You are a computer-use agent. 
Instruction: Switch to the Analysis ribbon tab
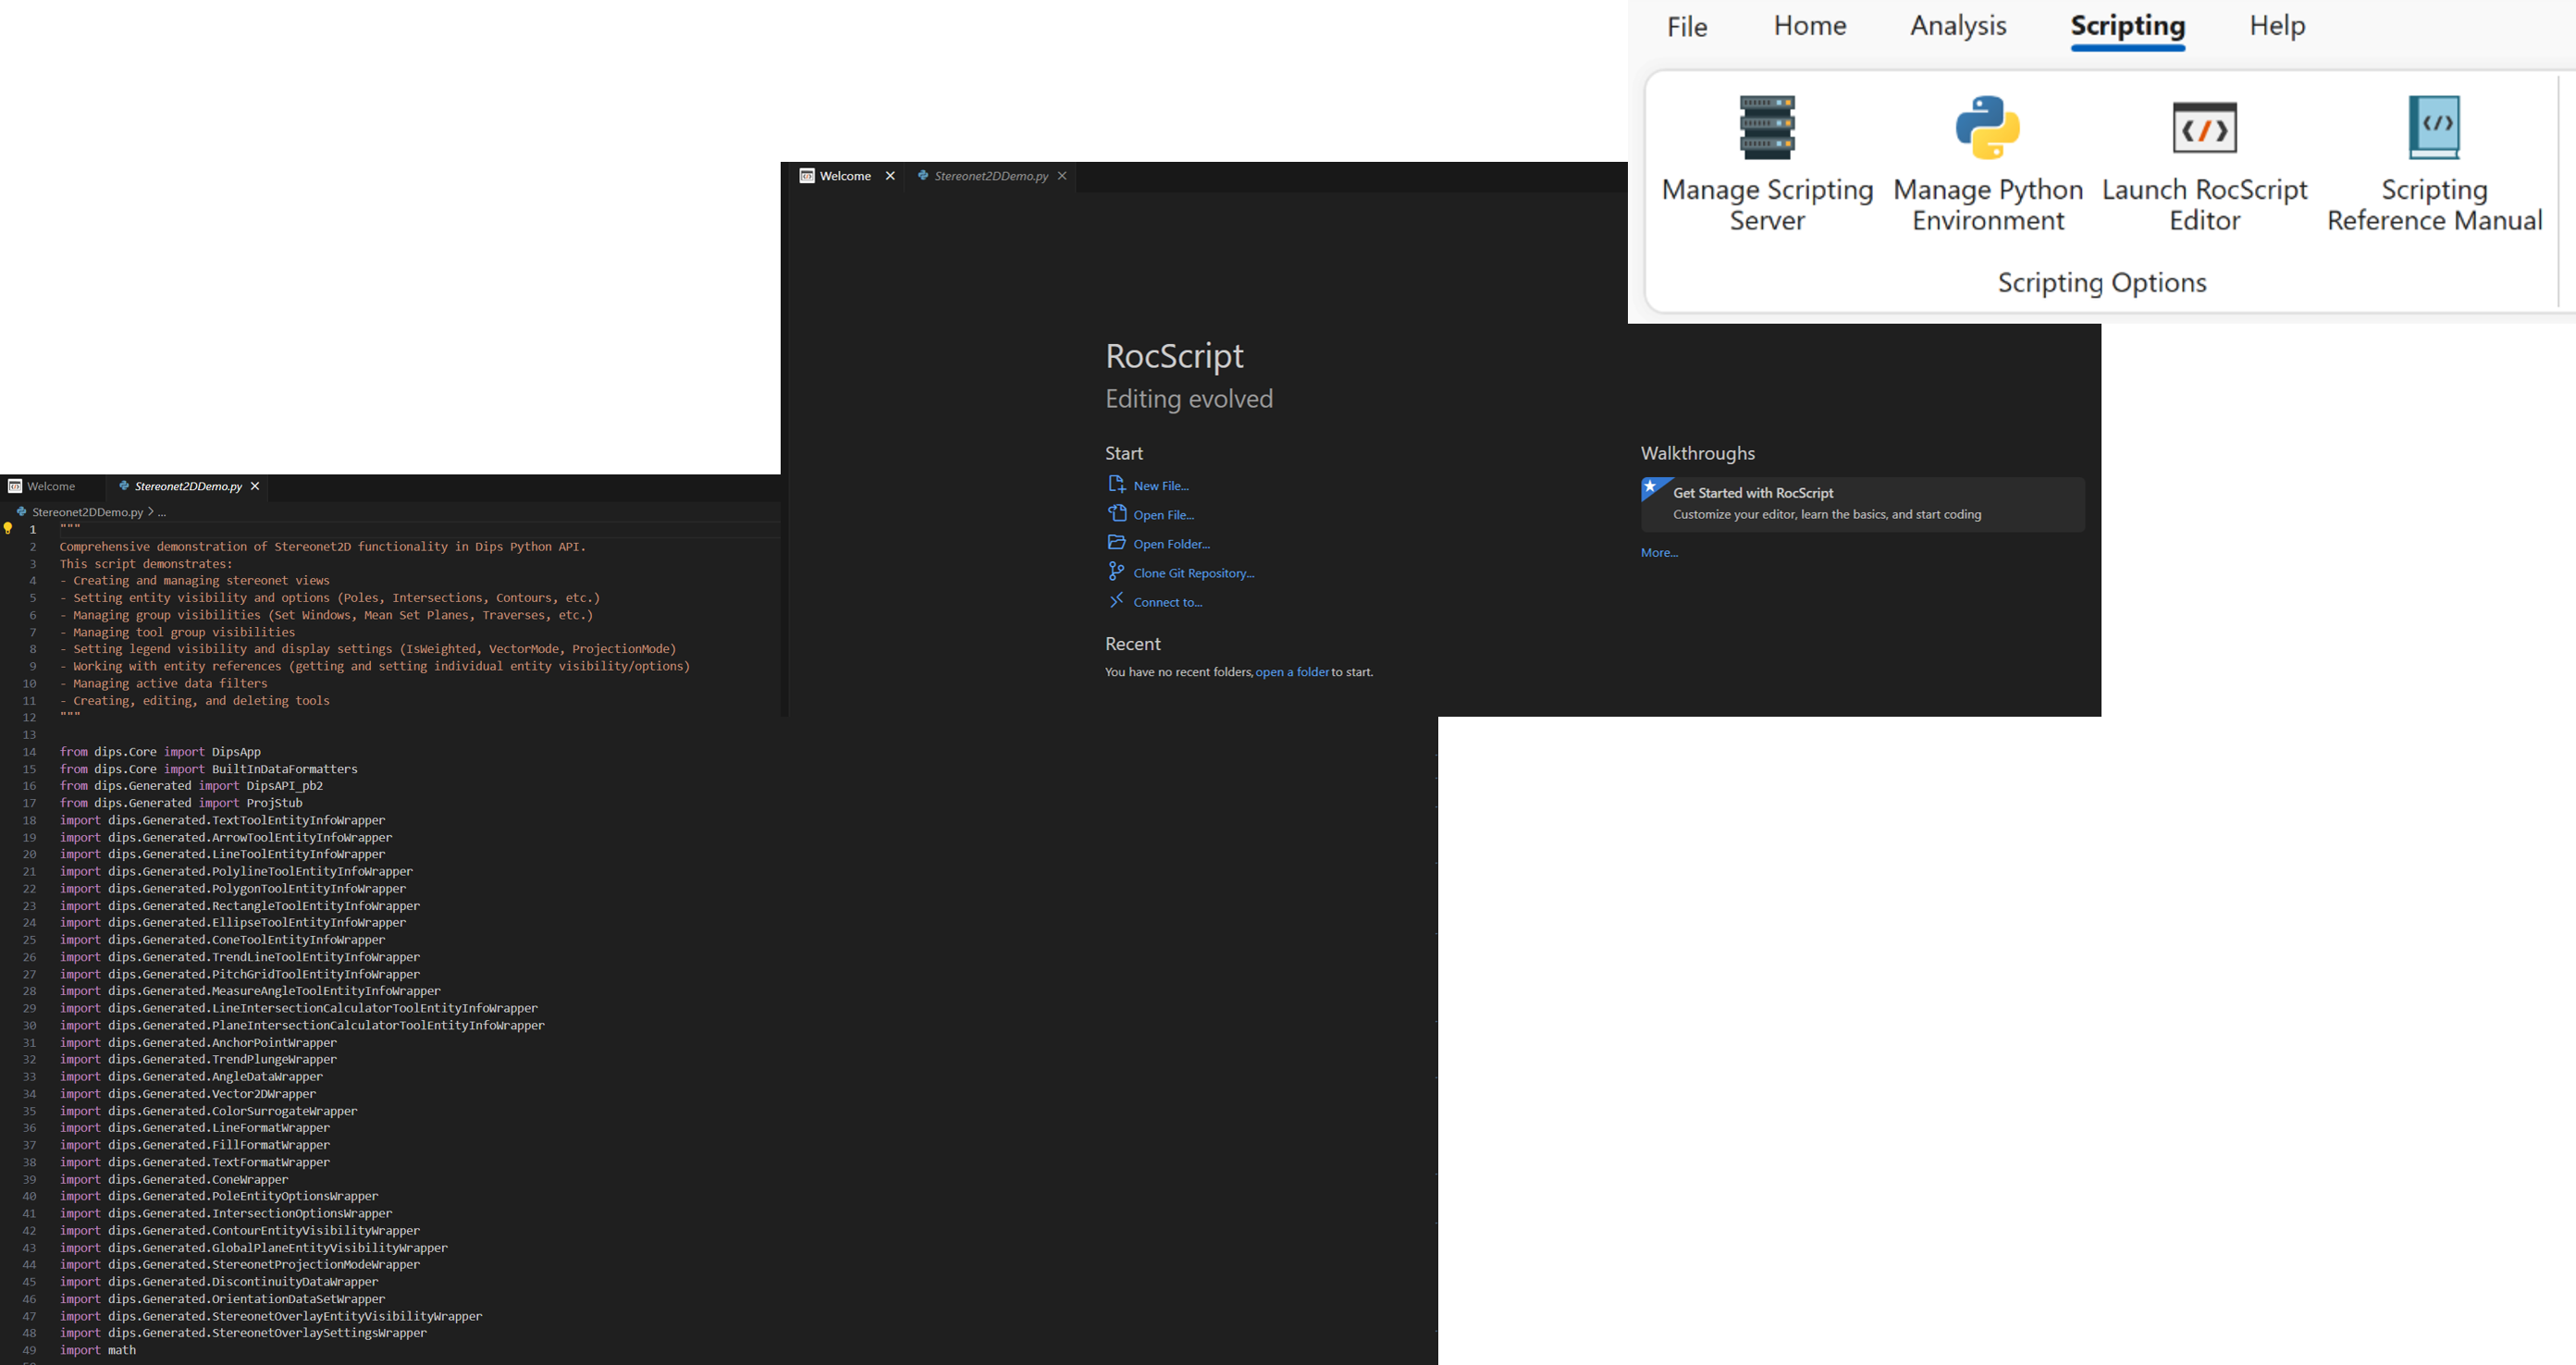click(x=1957, y=26)
